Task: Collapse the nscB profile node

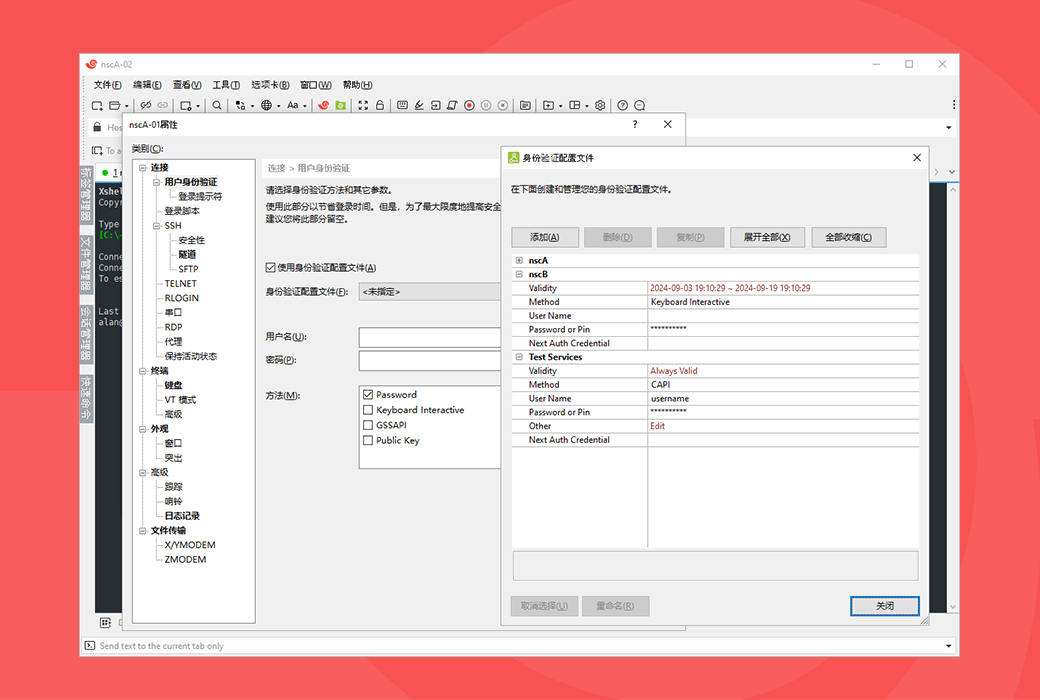Action: 519,274
